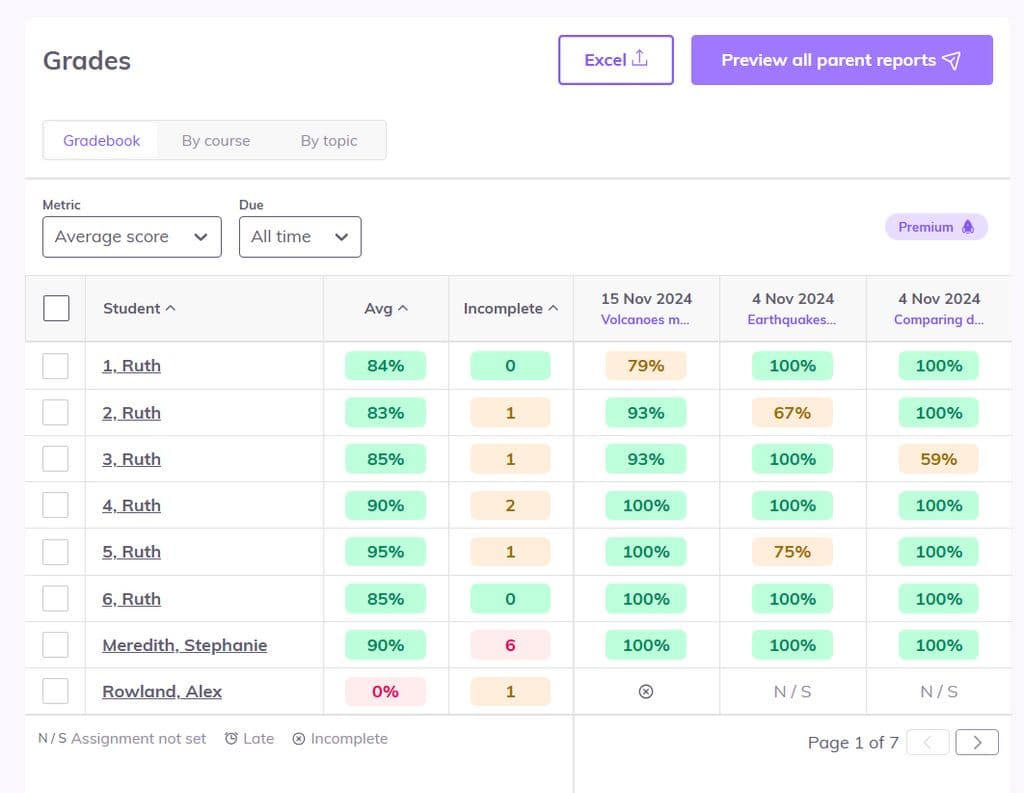Open the Volcanoes assignment link in the header
Image resolution: width=1024 pixels, height=793 pixels.
point(646,320)
